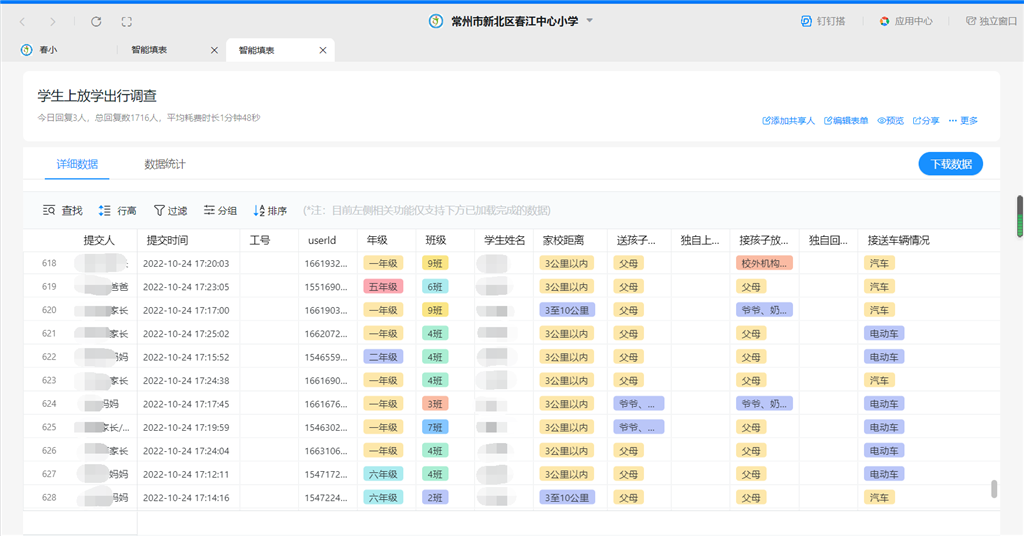Click time 2022-10-24 17:23:05
The image size is (1024, 536).
[x=186, y=287]
